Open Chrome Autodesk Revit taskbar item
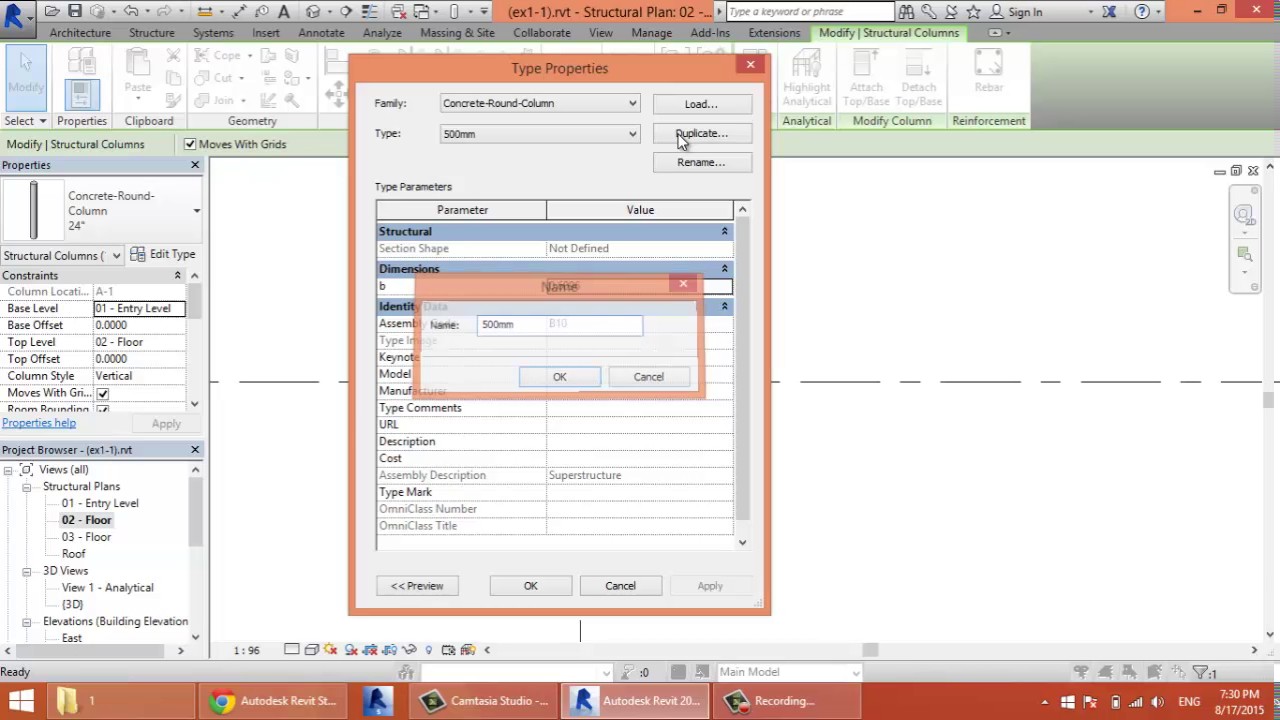The image size is (1280, 720). pyautogui.click(x=273, y=701)
